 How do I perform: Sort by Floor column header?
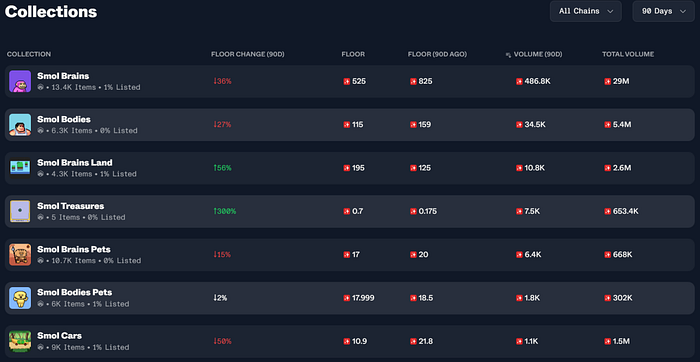[353, 54]
